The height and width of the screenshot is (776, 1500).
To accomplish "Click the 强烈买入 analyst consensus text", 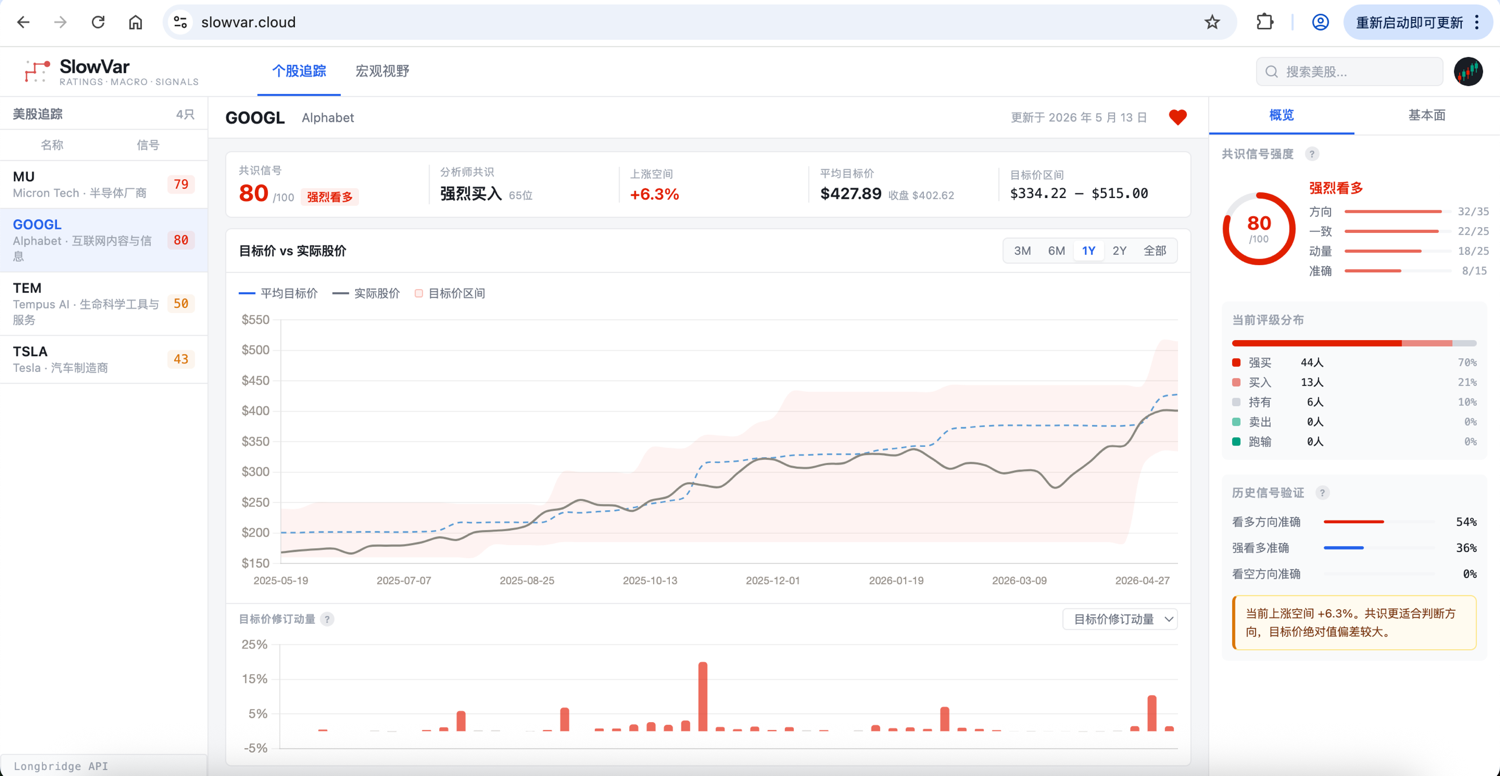I will tap(470, 194).
